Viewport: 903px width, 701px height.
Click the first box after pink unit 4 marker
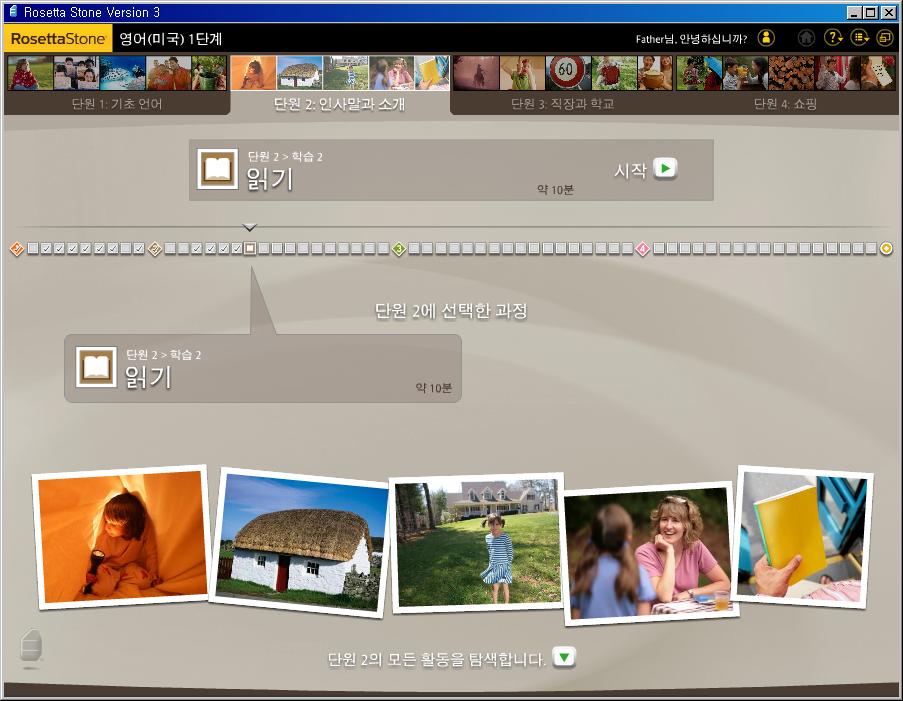[658, 248]
